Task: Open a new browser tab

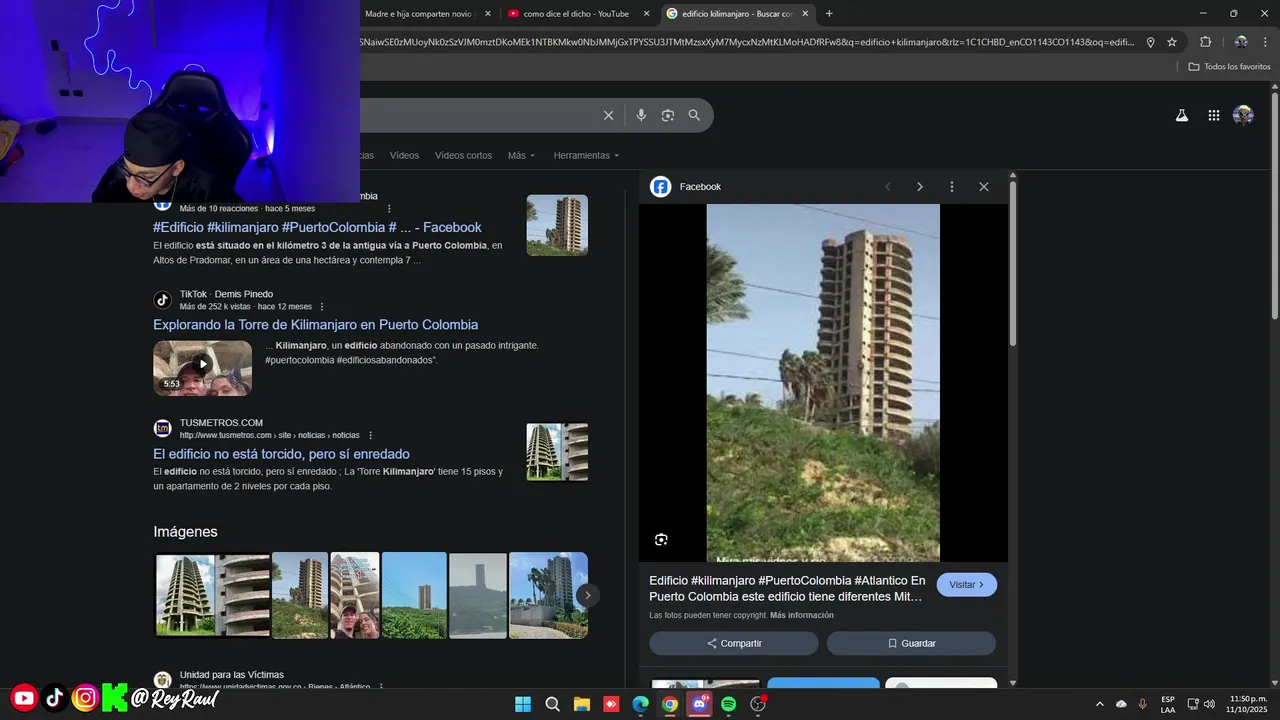Action: (829, 14)
